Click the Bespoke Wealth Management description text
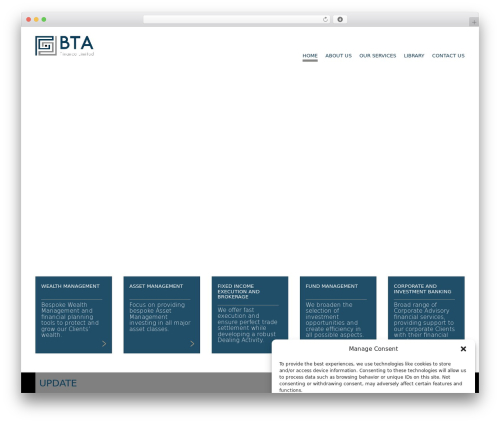 (70, 320)
